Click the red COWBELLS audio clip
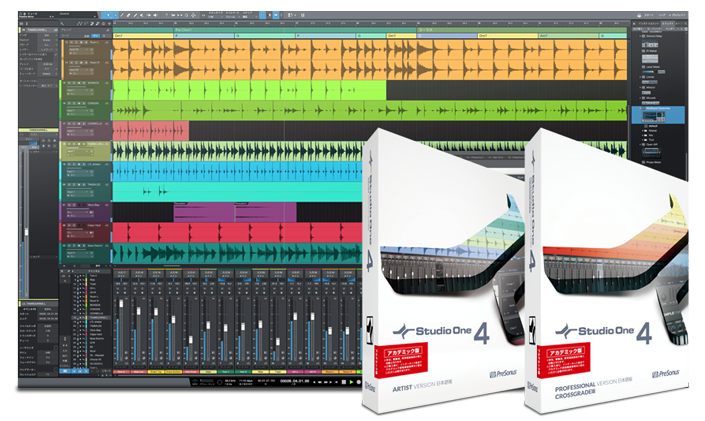This screenshot has height=421, width=705. [x=151, y=131]
